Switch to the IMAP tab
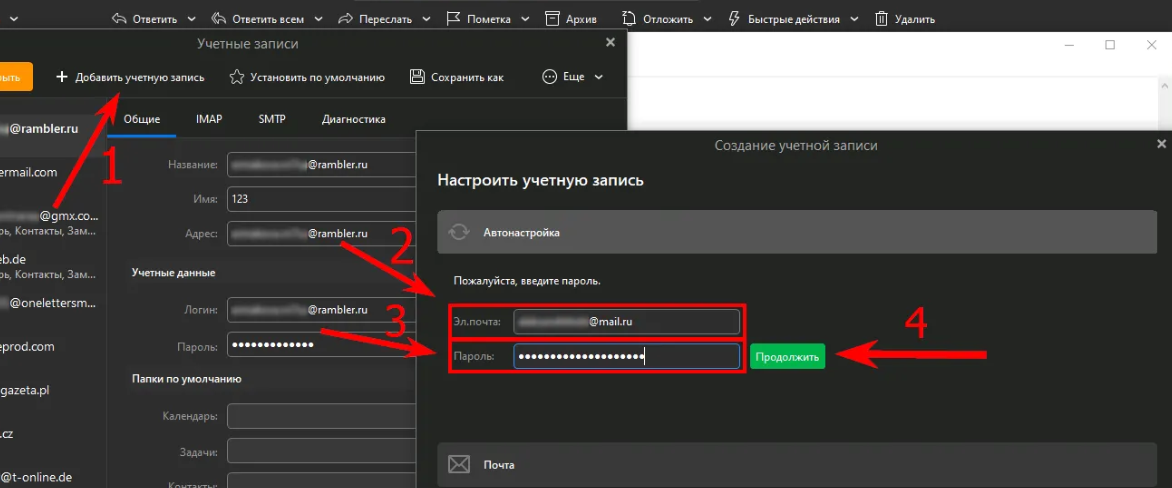 [x=209, y=119]
